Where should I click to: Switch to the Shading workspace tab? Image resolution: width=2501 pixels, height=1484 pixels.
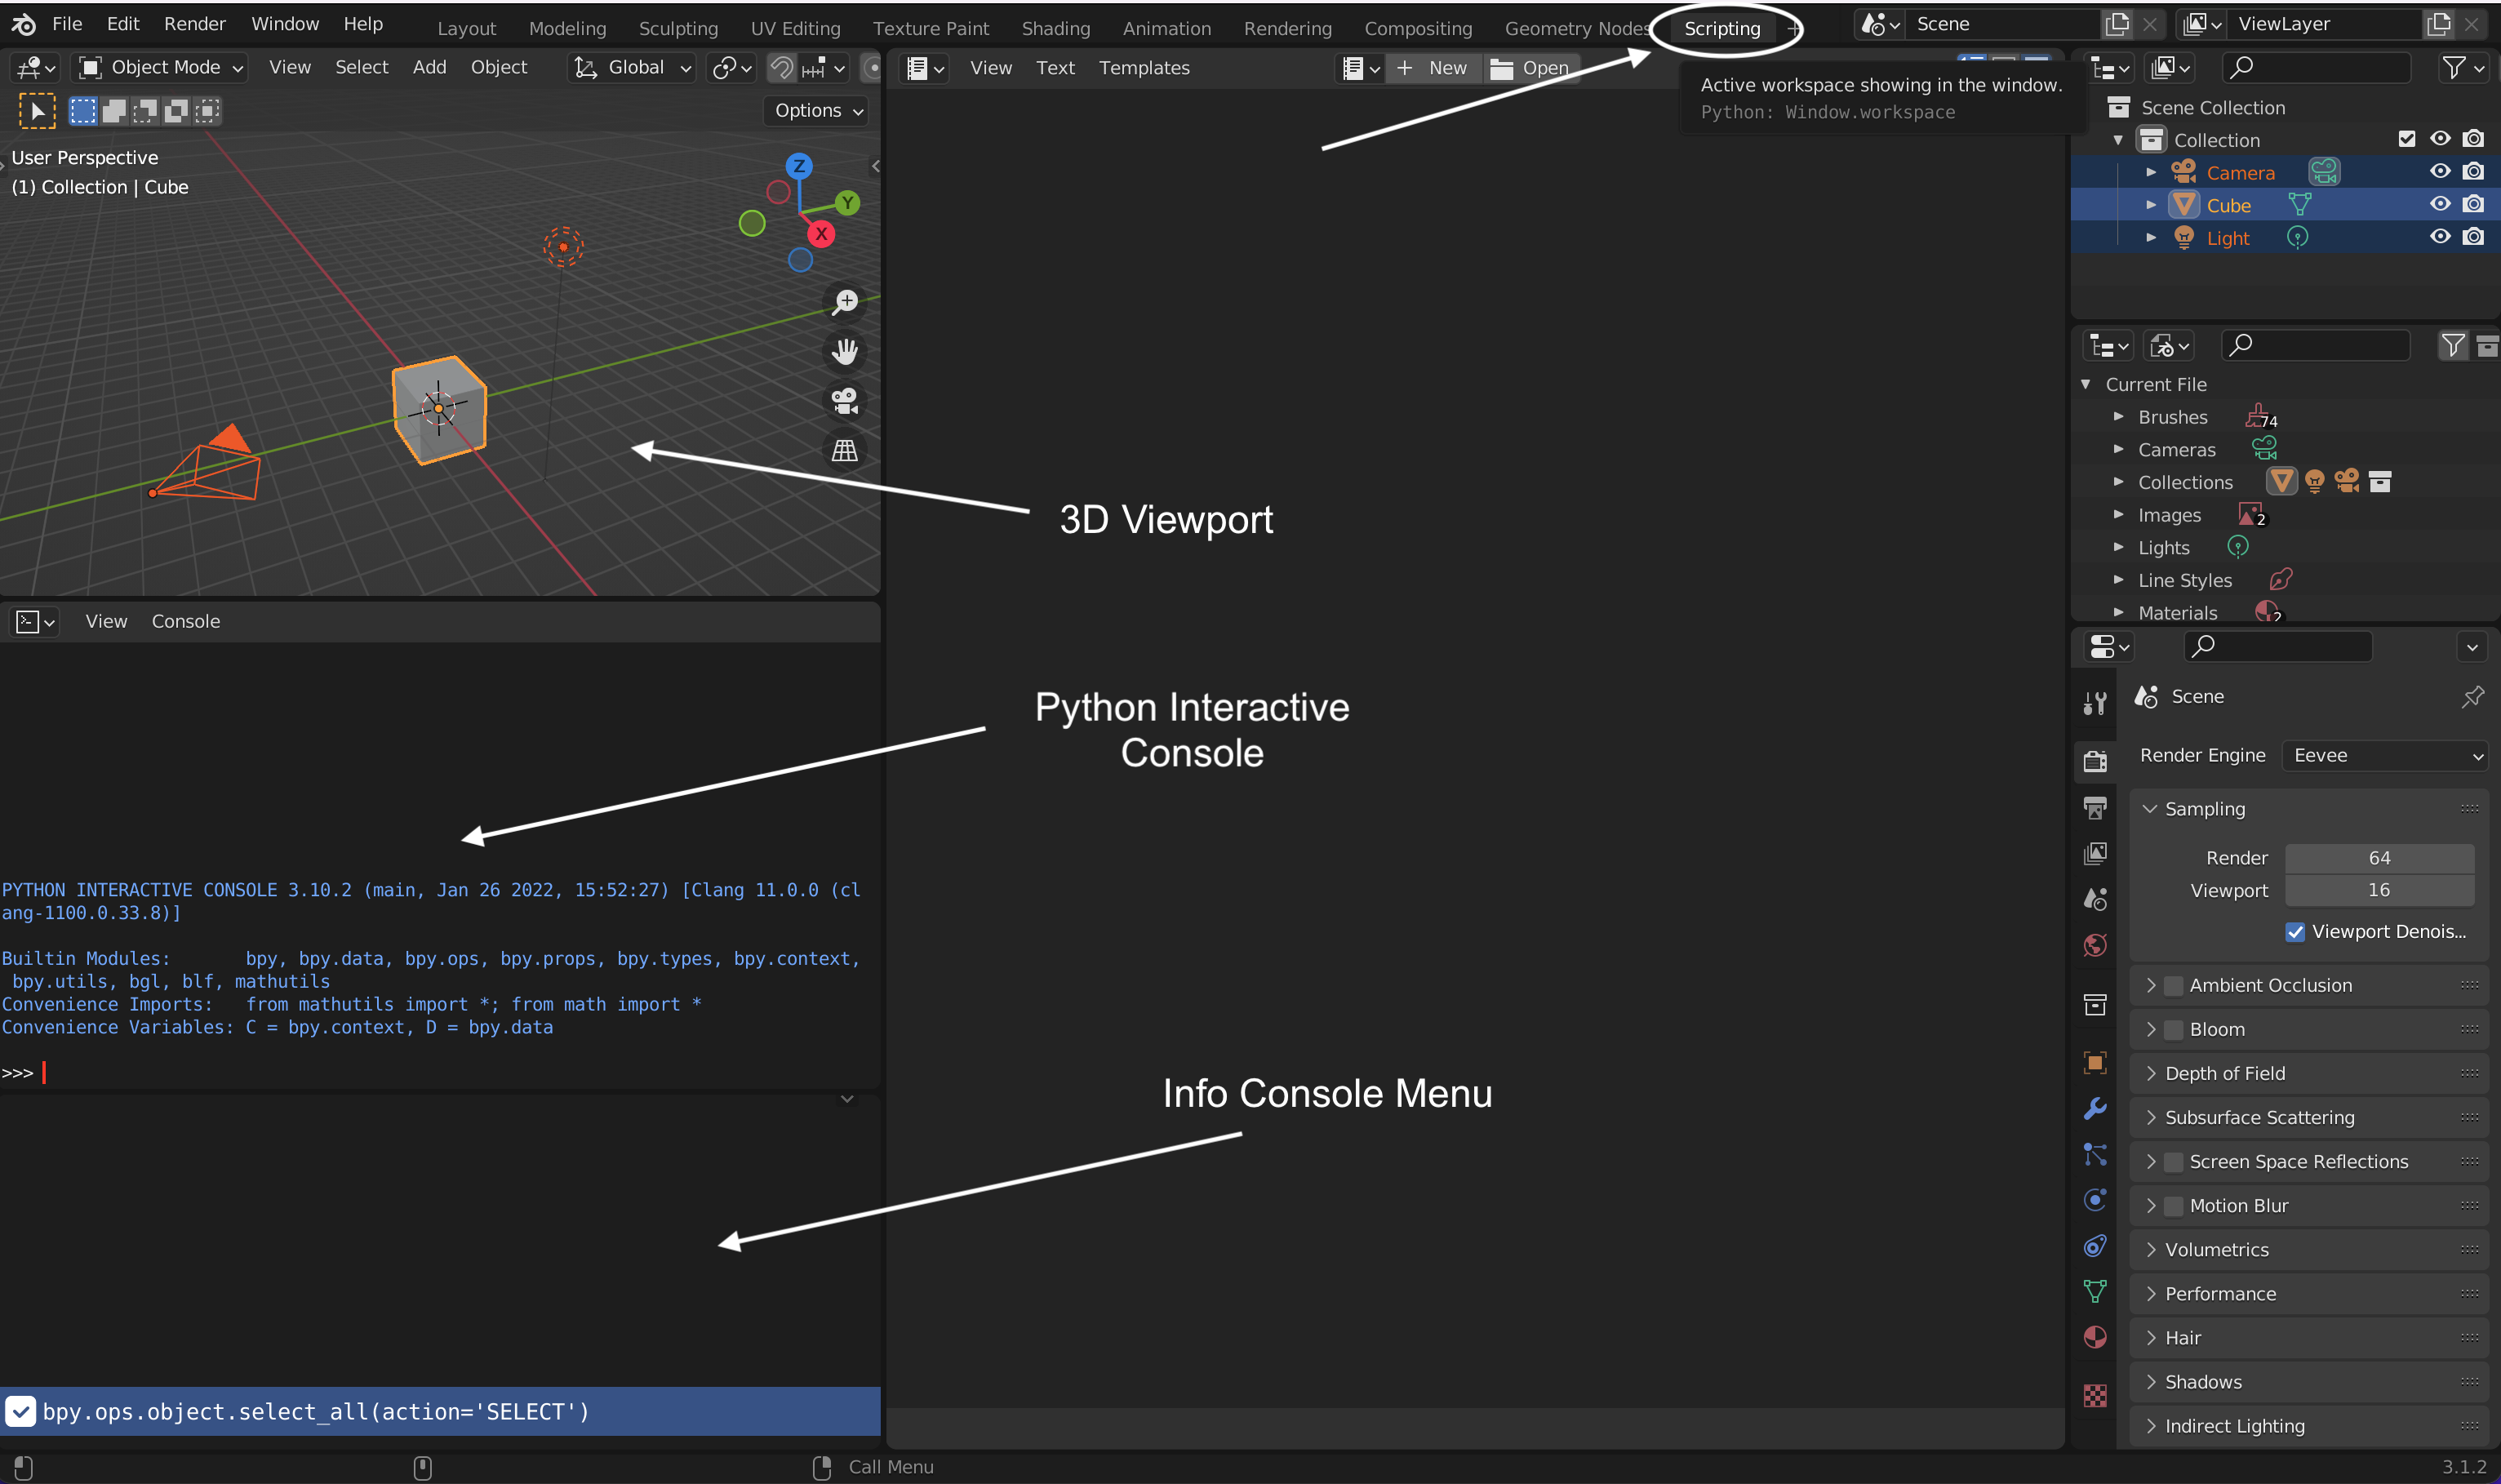[x=1055, y=29]
